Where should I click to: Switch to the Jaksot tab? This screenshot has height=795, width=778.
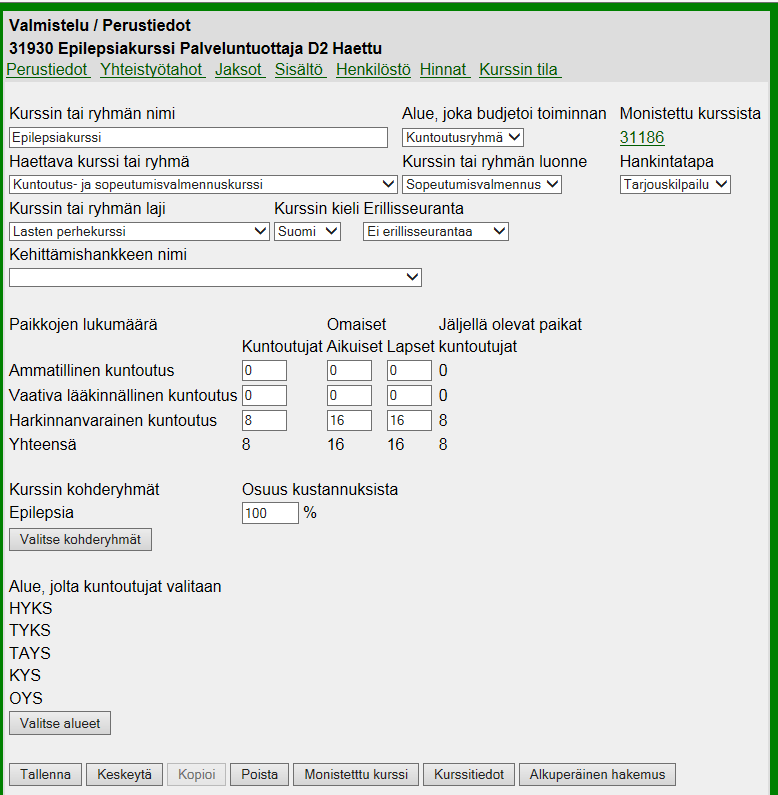point(240,69)
